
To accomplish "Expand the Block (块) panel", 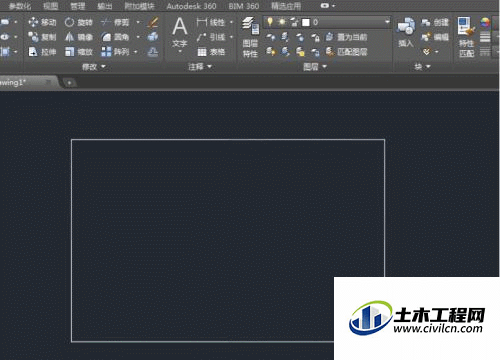I will coord(422,67).
